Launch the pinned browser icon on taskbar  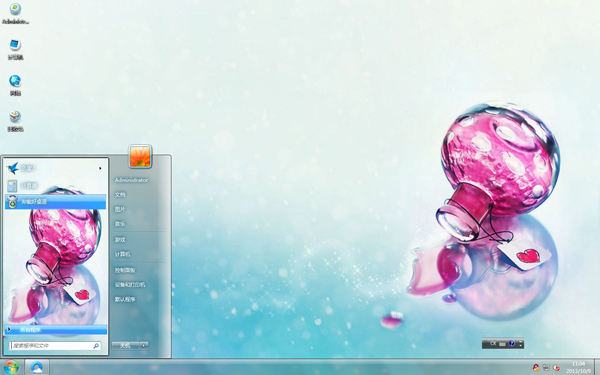[x=37, y=367]
